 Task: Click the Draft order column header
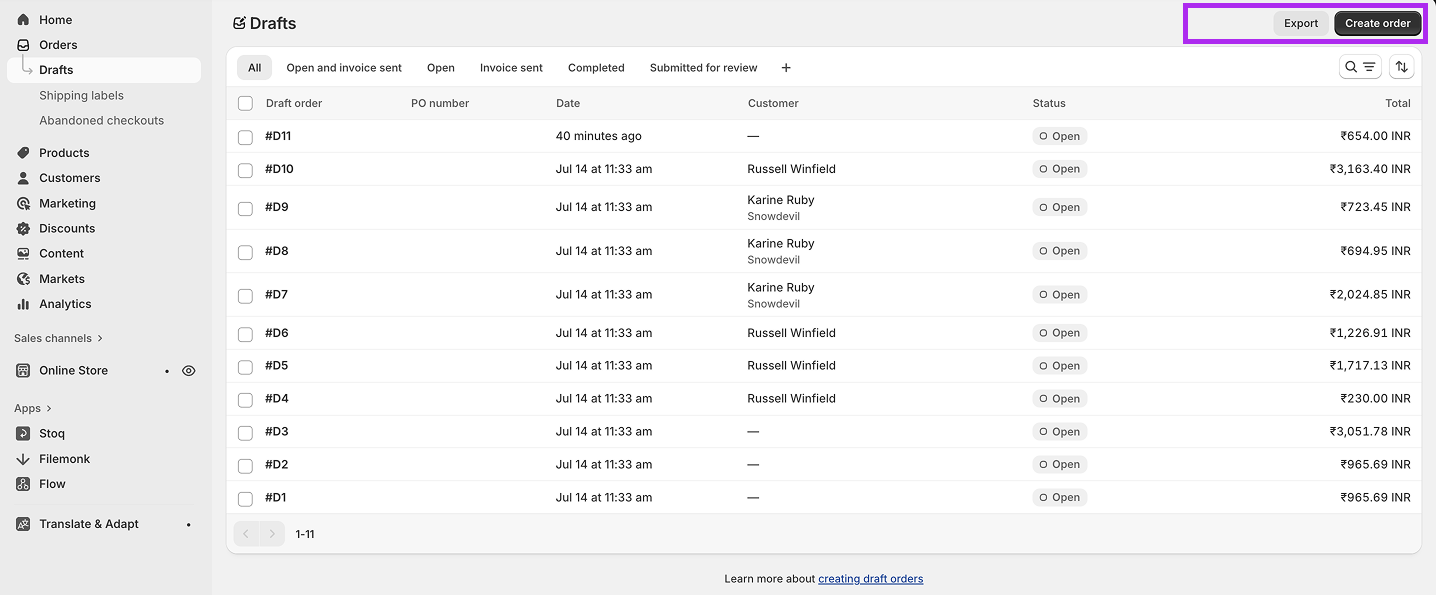click(x=294, y=103)
